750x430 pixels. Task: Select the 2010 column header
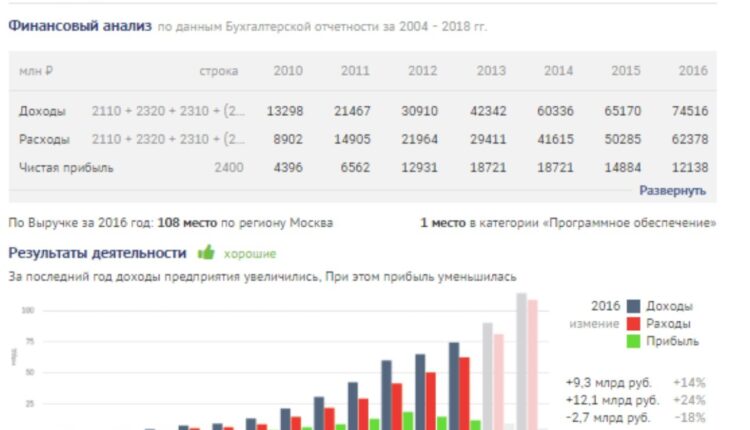(x=288, y=71)
